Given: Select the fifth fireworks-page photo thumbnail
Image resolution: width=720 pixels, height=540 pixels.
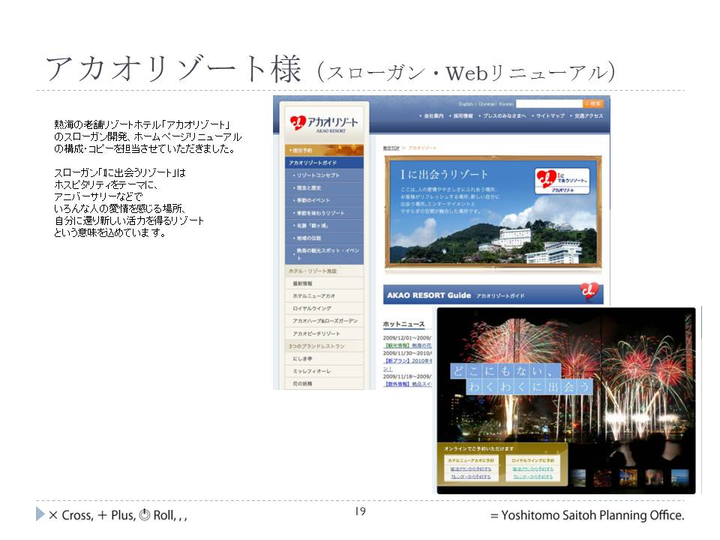Looking at the screenshot, I should click(680, 478).
